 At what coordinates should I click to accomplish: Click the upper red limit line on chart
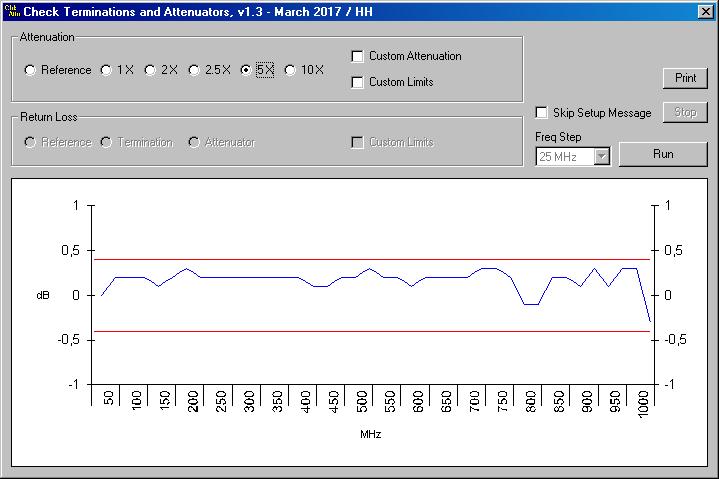pos(371,259)
